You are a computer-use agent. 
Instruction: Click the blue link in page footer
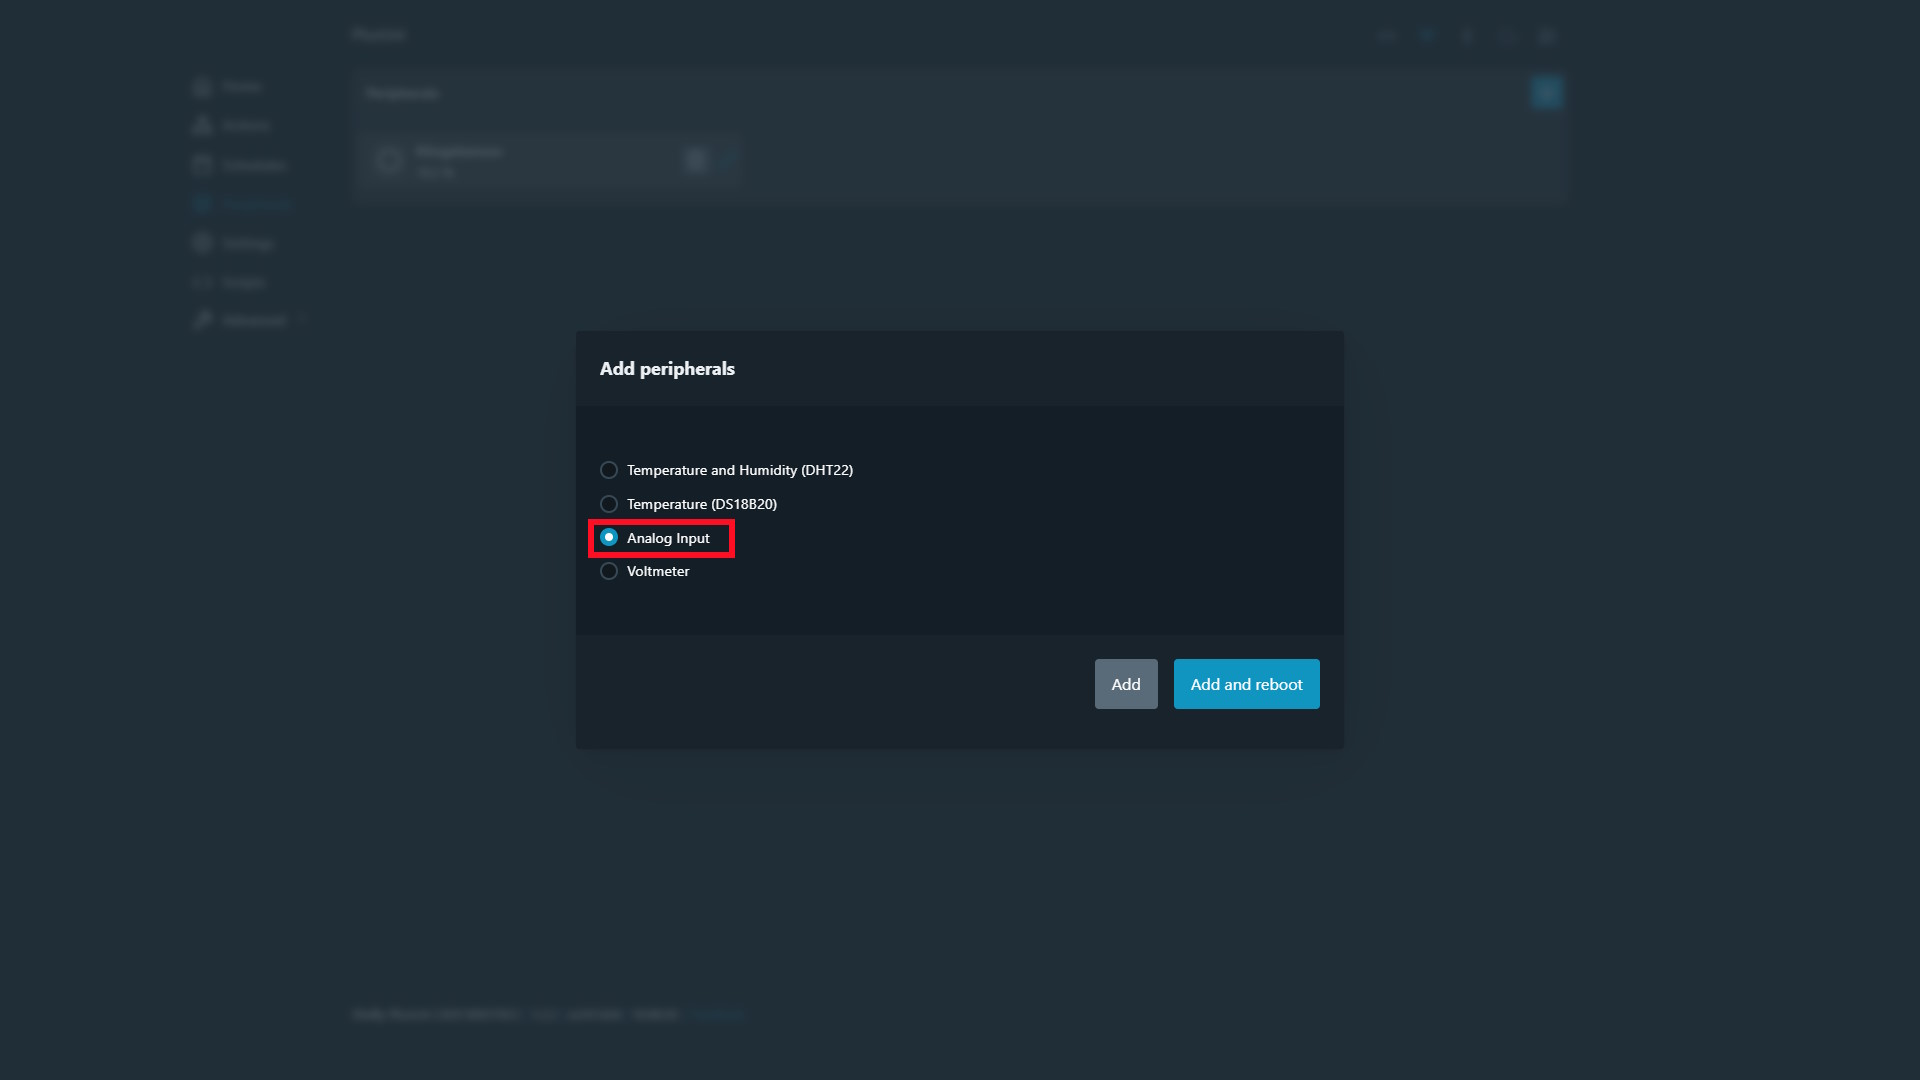click(x=716, y=1014)
